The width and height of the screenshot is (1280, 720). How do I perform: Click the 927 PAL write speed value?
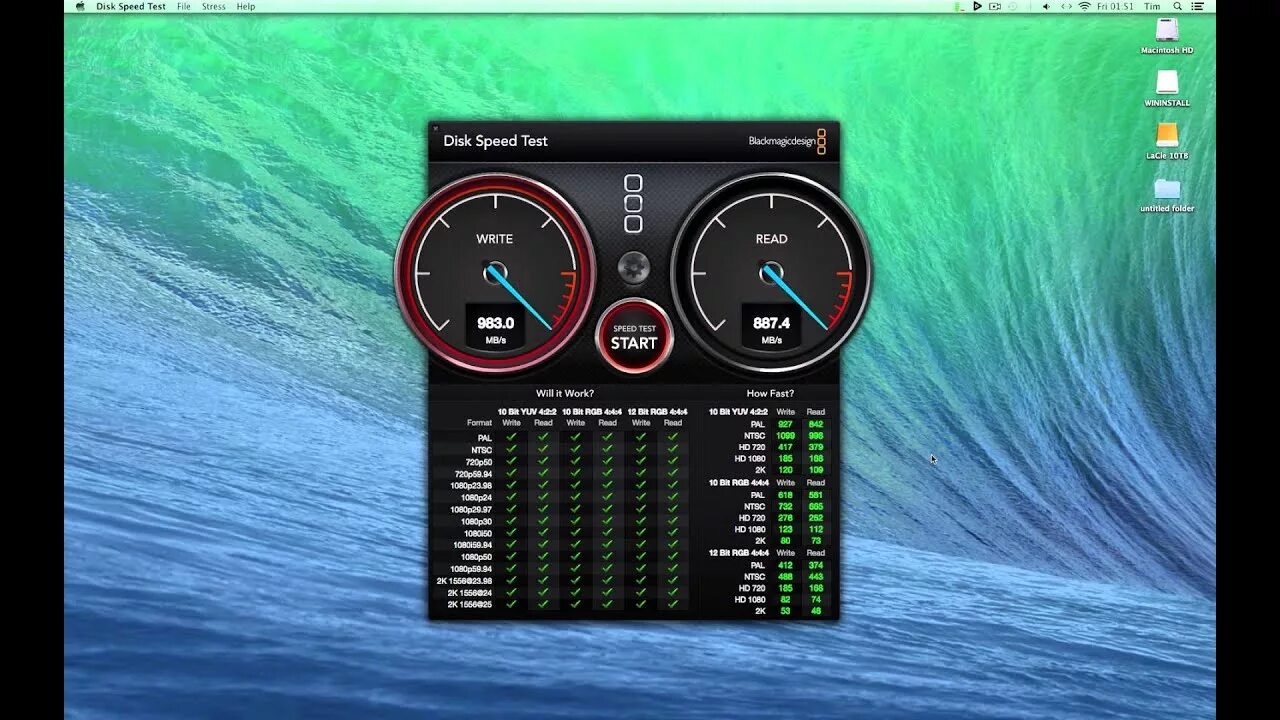point(785,424)
